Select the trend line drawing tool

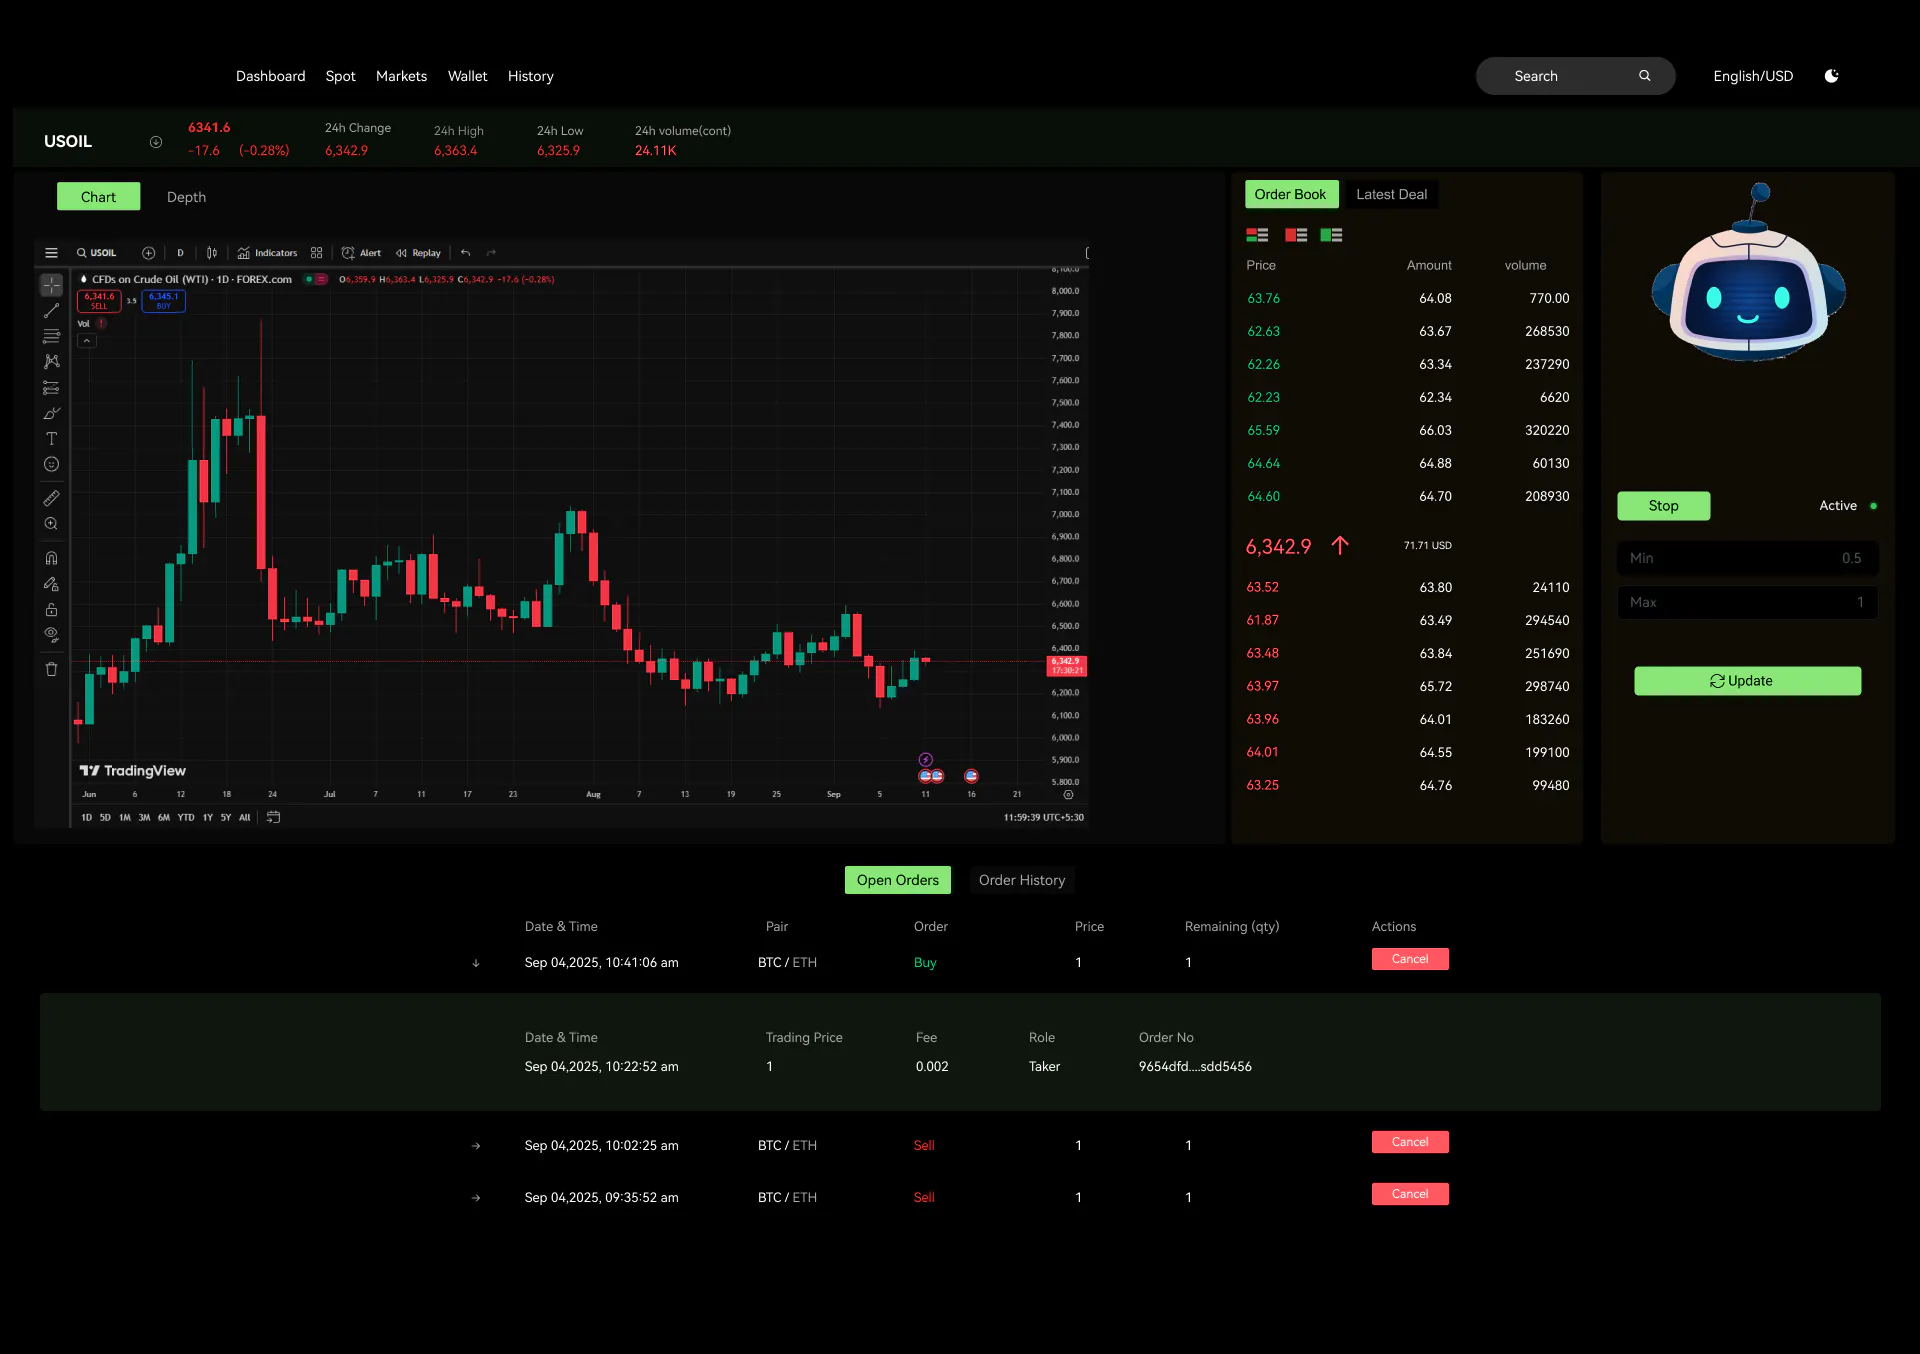(51, 311)
